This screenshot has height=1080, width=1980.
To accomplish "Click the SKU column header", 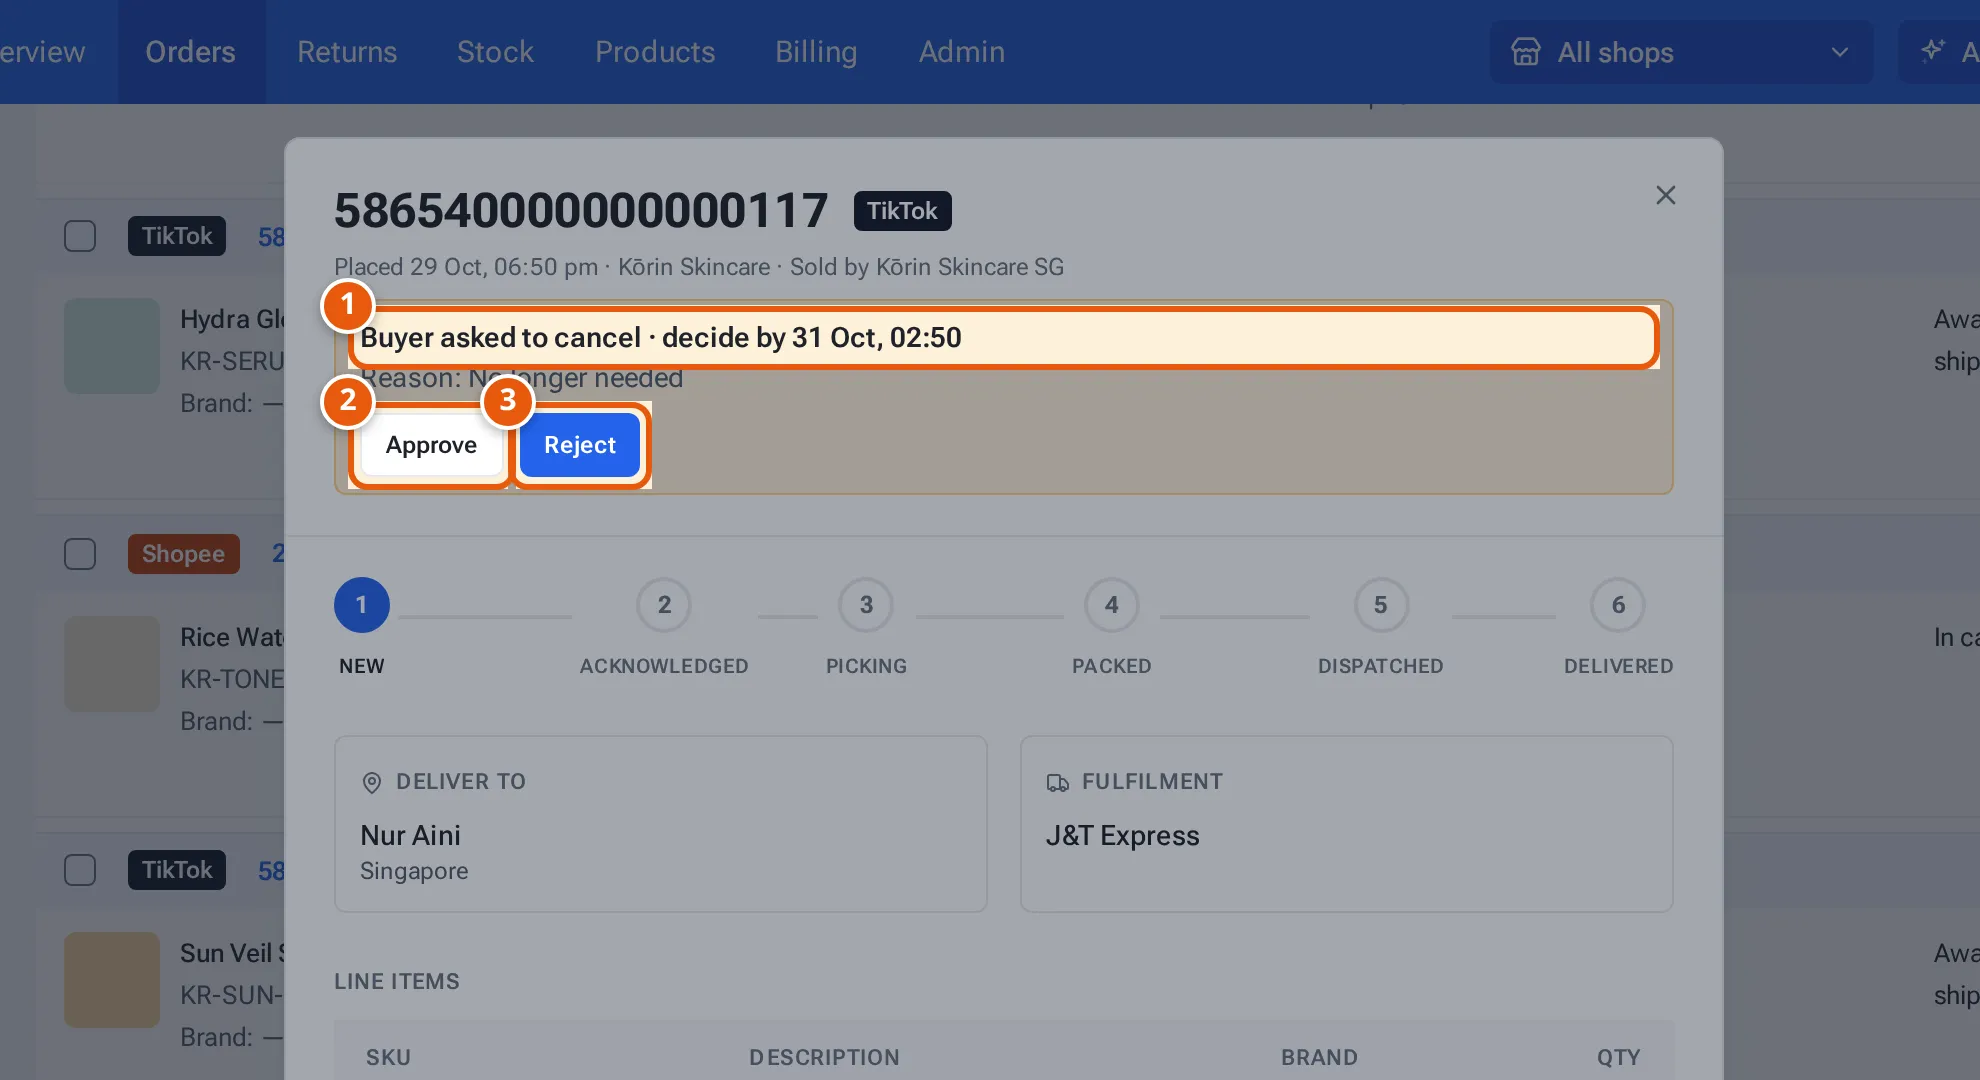I will pos(388,1057).
